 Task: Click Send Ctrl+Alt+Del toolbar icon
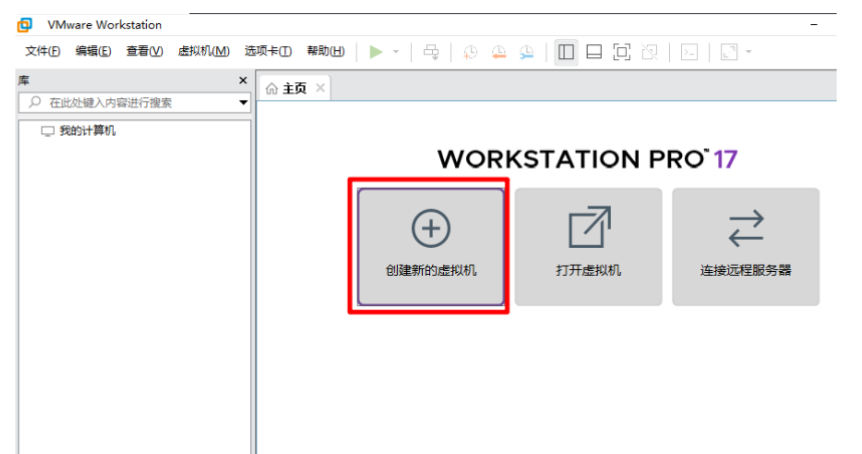pyautogui.click(x=431, y=52)
